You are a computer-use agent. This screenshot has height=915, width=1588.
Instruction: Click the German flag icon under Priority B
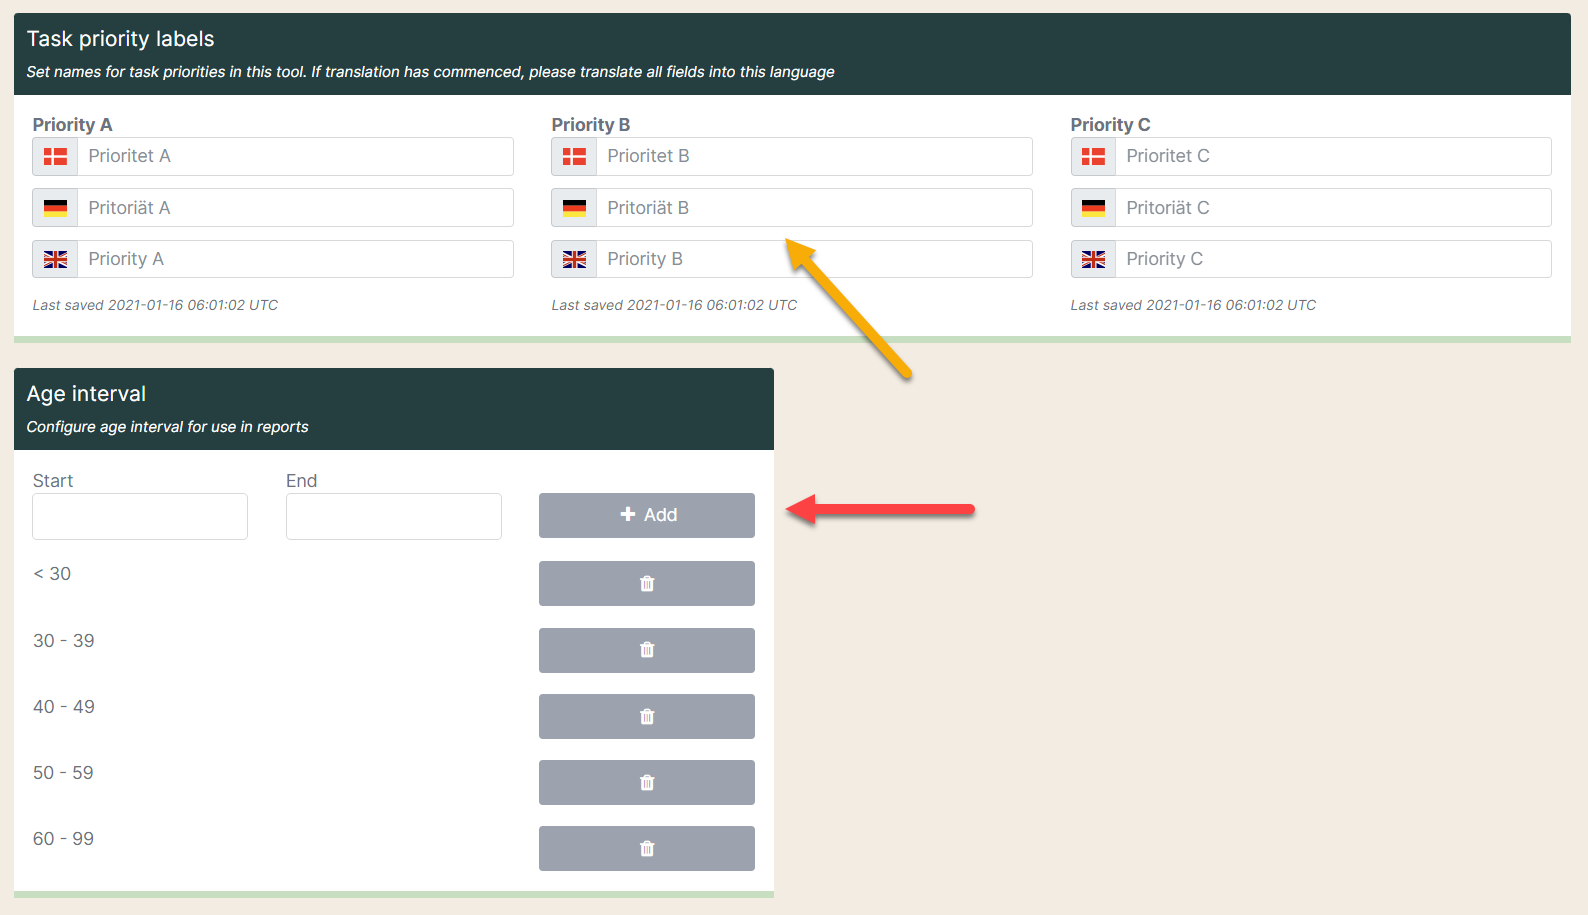pos(574,208)
